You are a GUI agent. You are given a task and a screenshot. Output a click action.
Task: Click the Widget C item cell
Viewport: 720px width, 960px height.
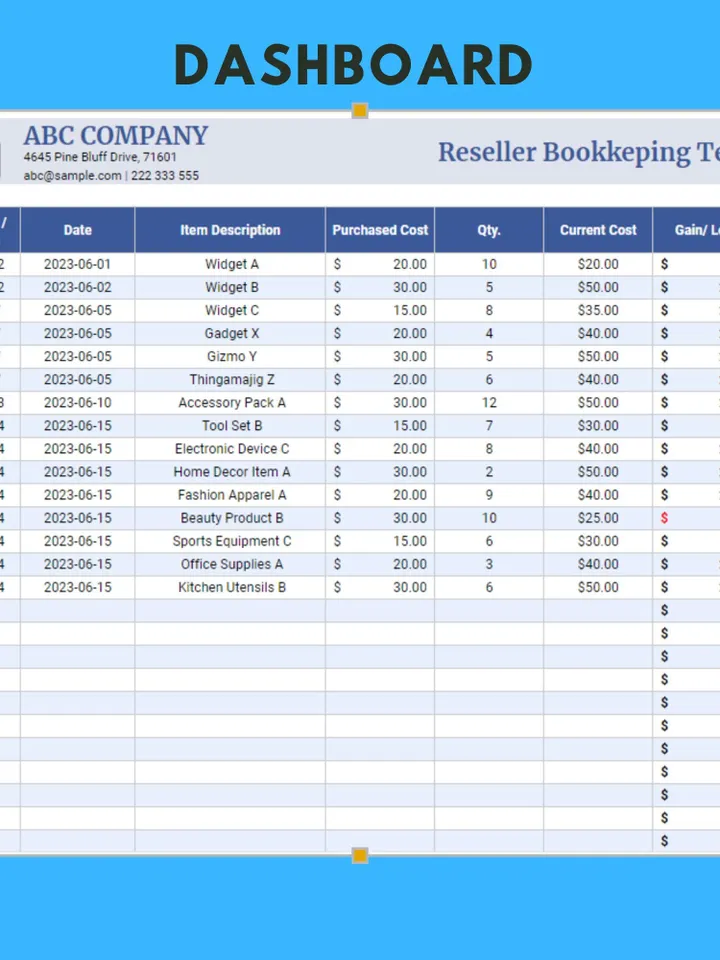coord(231,310)
